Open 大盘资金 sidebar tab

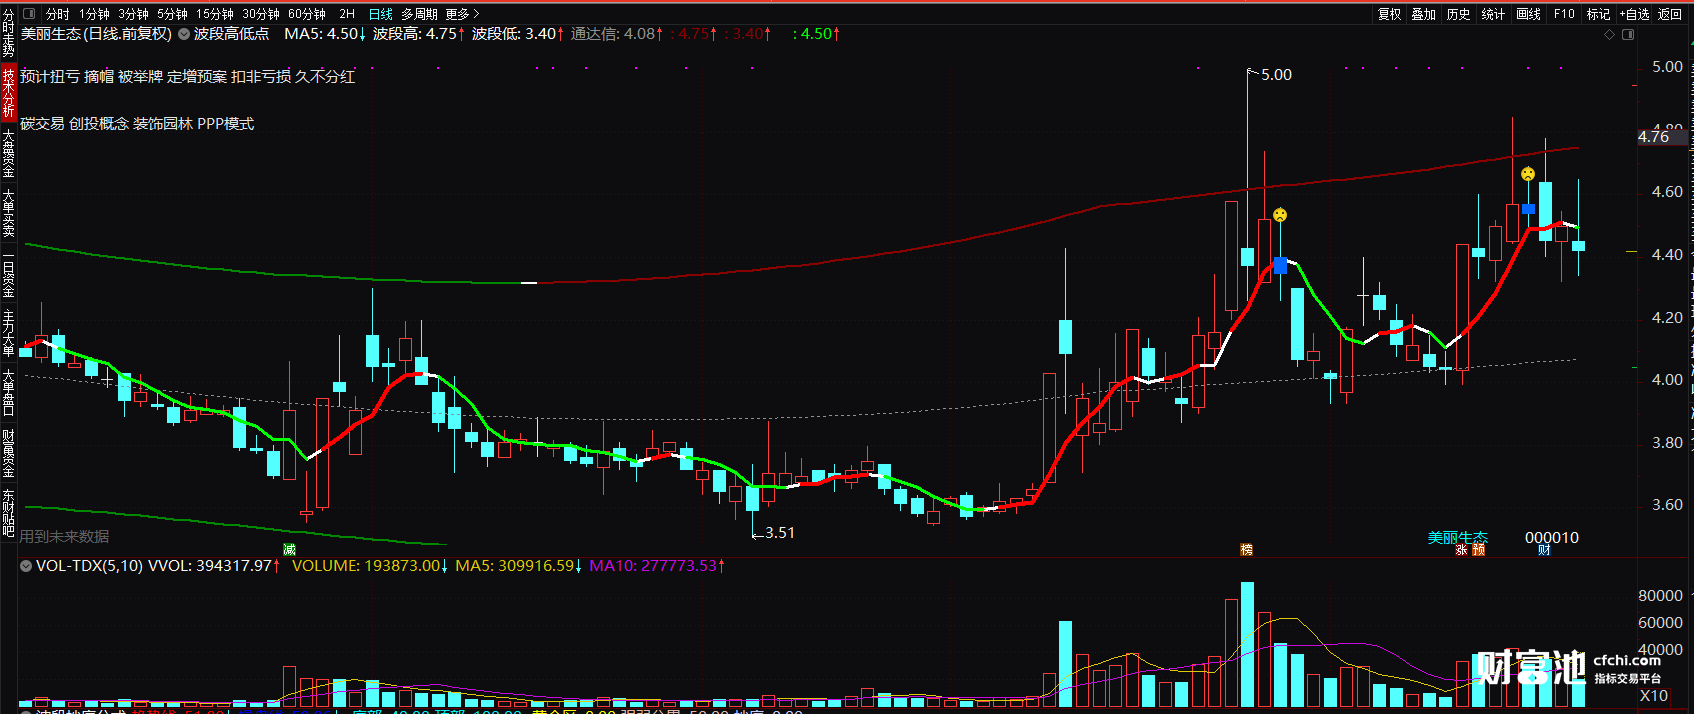(8, 153)
